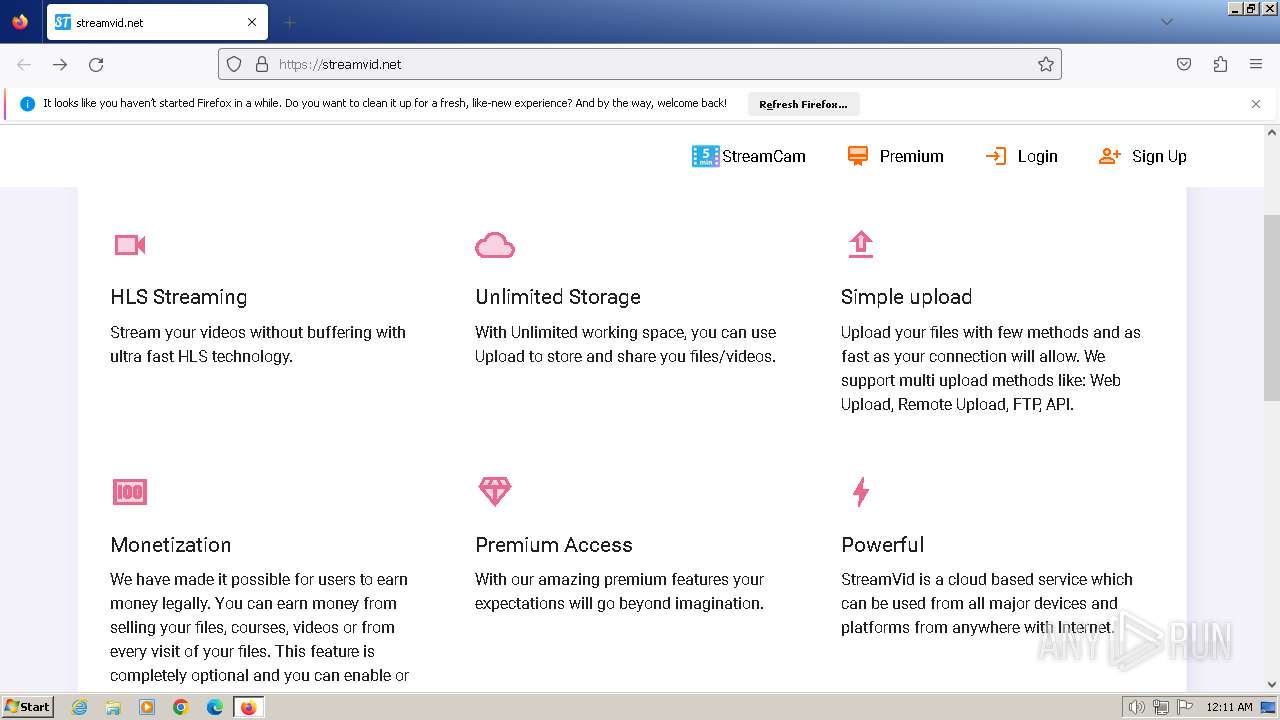Screen dimensions: 1280x720
Task: Click the scrollbar up arrow
Action: [1272, 132]
